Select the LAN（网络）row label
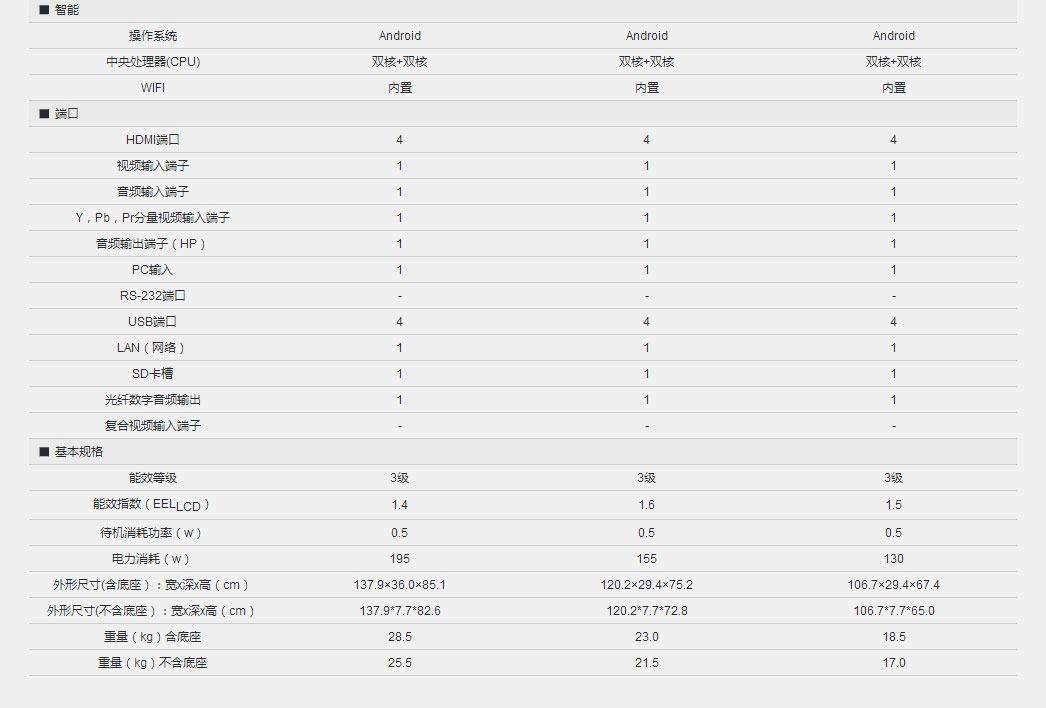This screenshot has width=1046, height=708. (151, 348)
